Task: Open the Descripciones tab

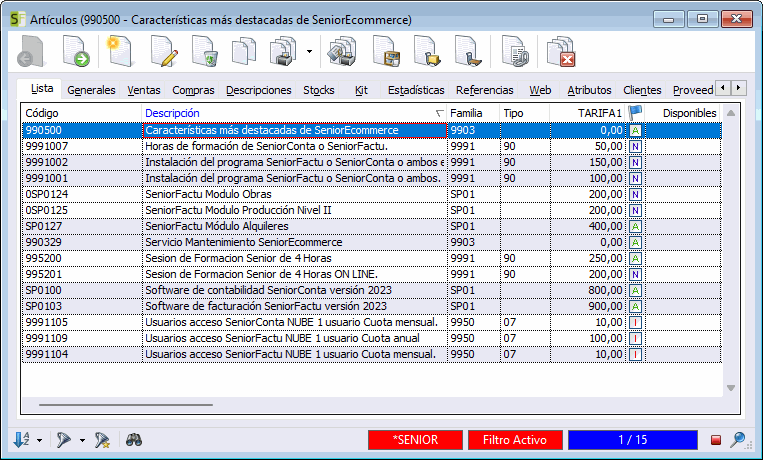Action: click(x=258, y=90)
